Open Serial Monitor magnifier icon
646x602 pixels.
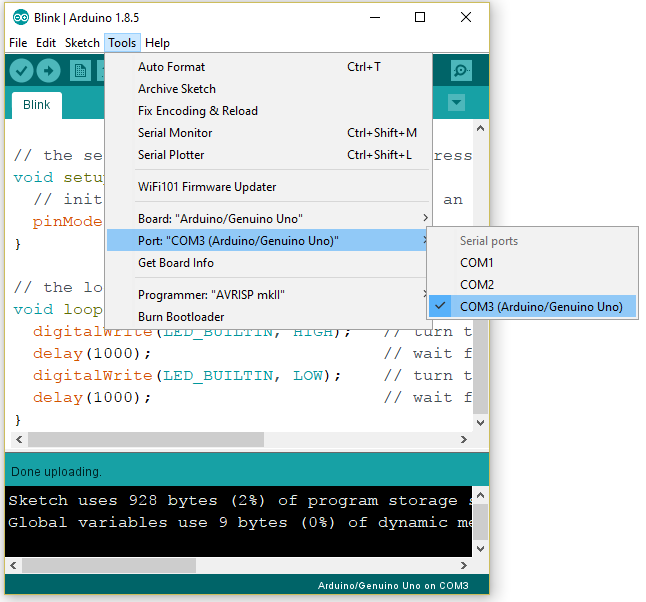tap(461, 70)
